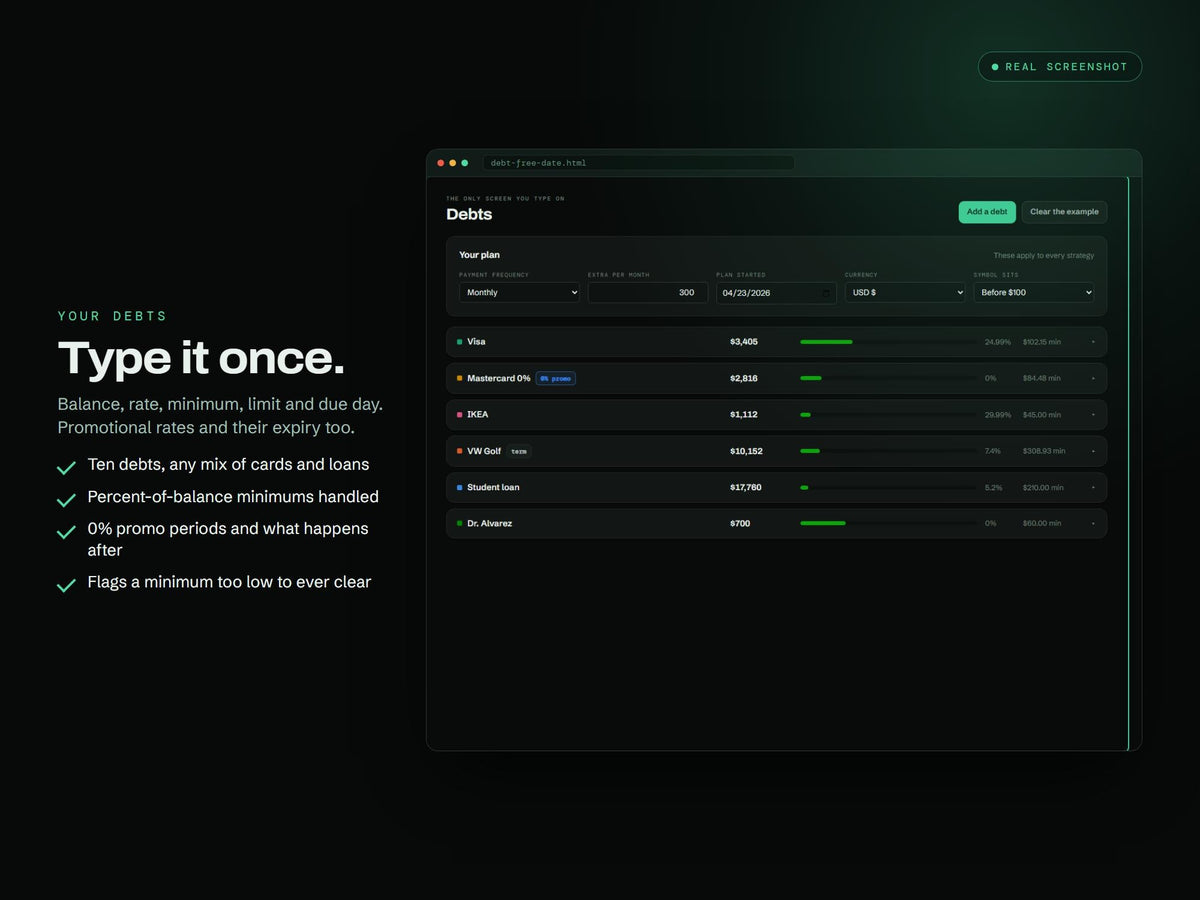
Task: Open the Payment Frequency dropdown
Action: tap(519, 293)
